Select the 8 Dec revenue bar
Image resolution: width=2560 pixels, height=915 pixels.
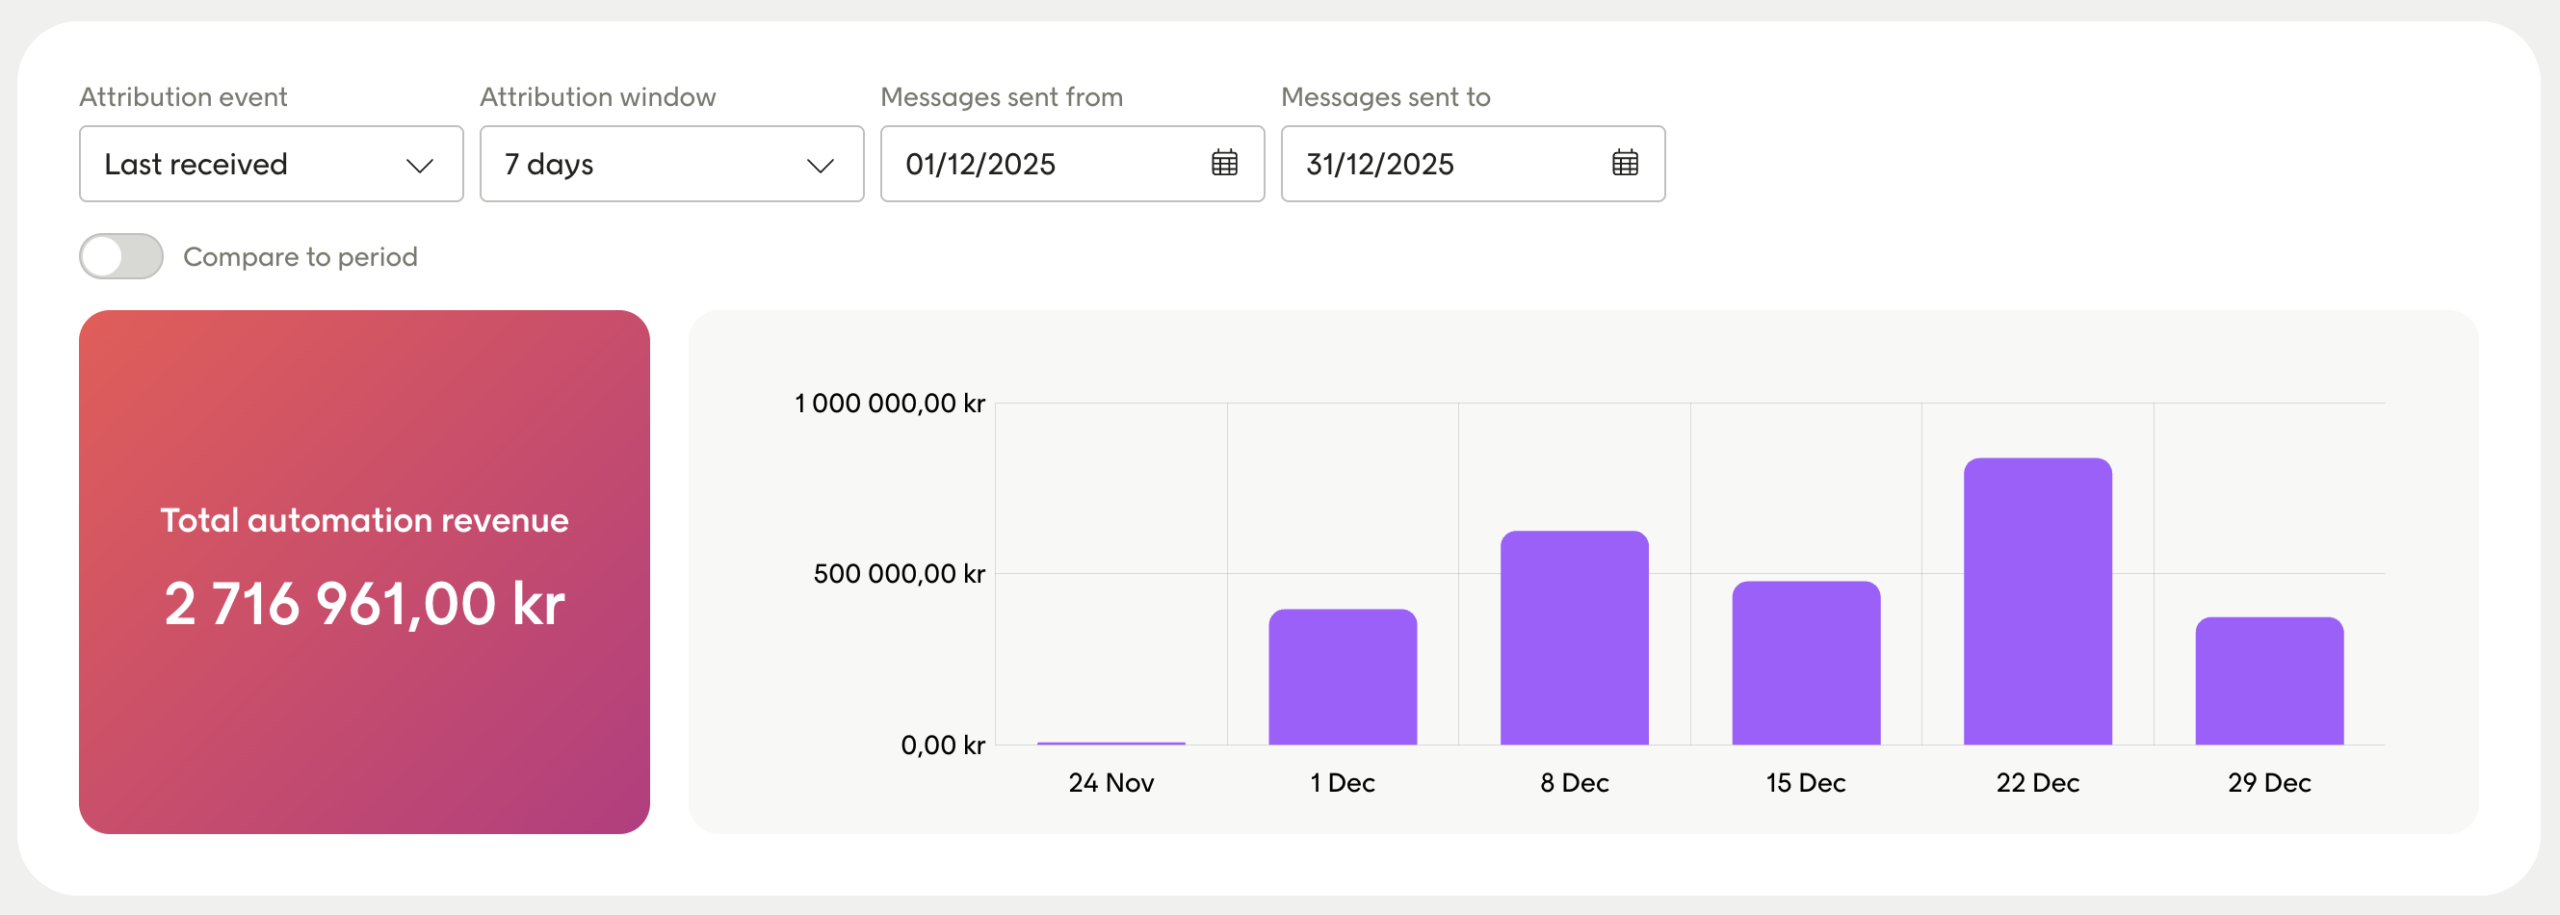click(x=1574, y=638)
